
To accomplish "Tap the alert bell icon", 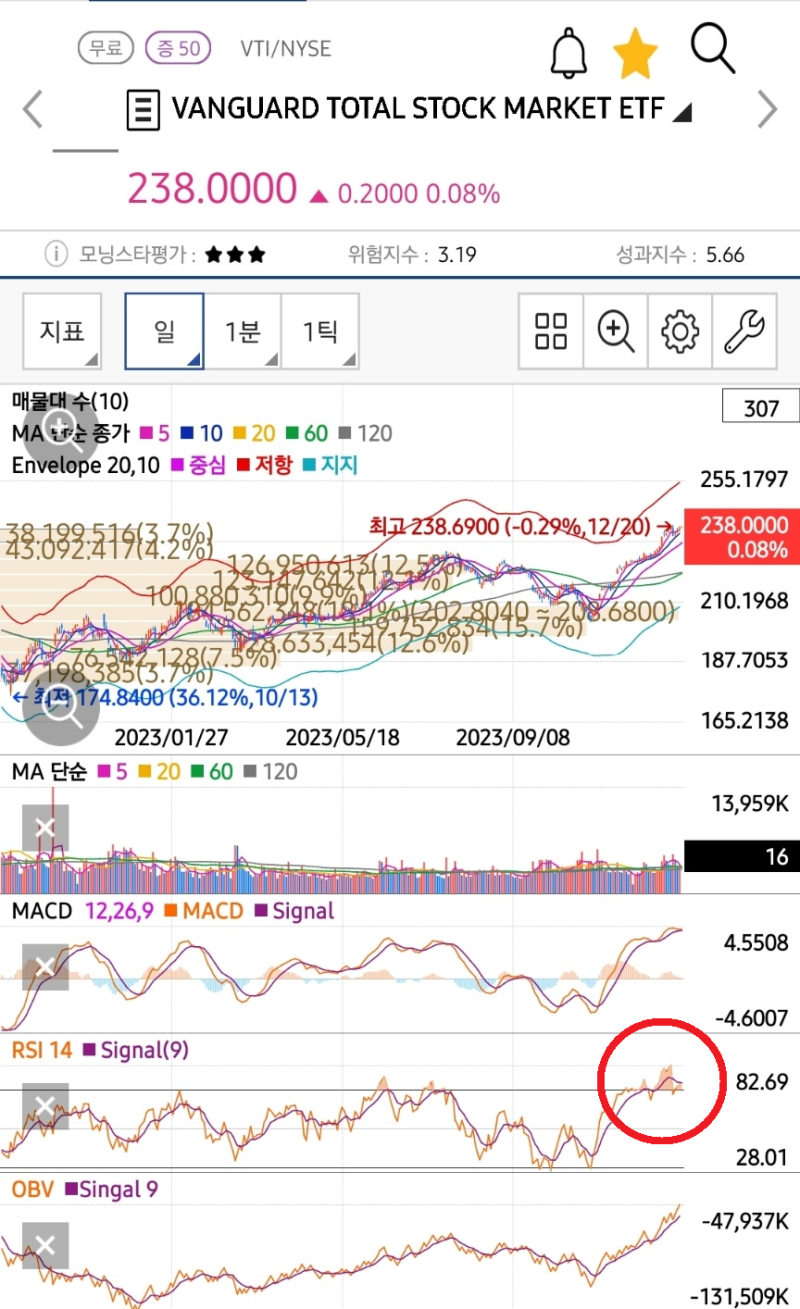I will tap(570, 52).
